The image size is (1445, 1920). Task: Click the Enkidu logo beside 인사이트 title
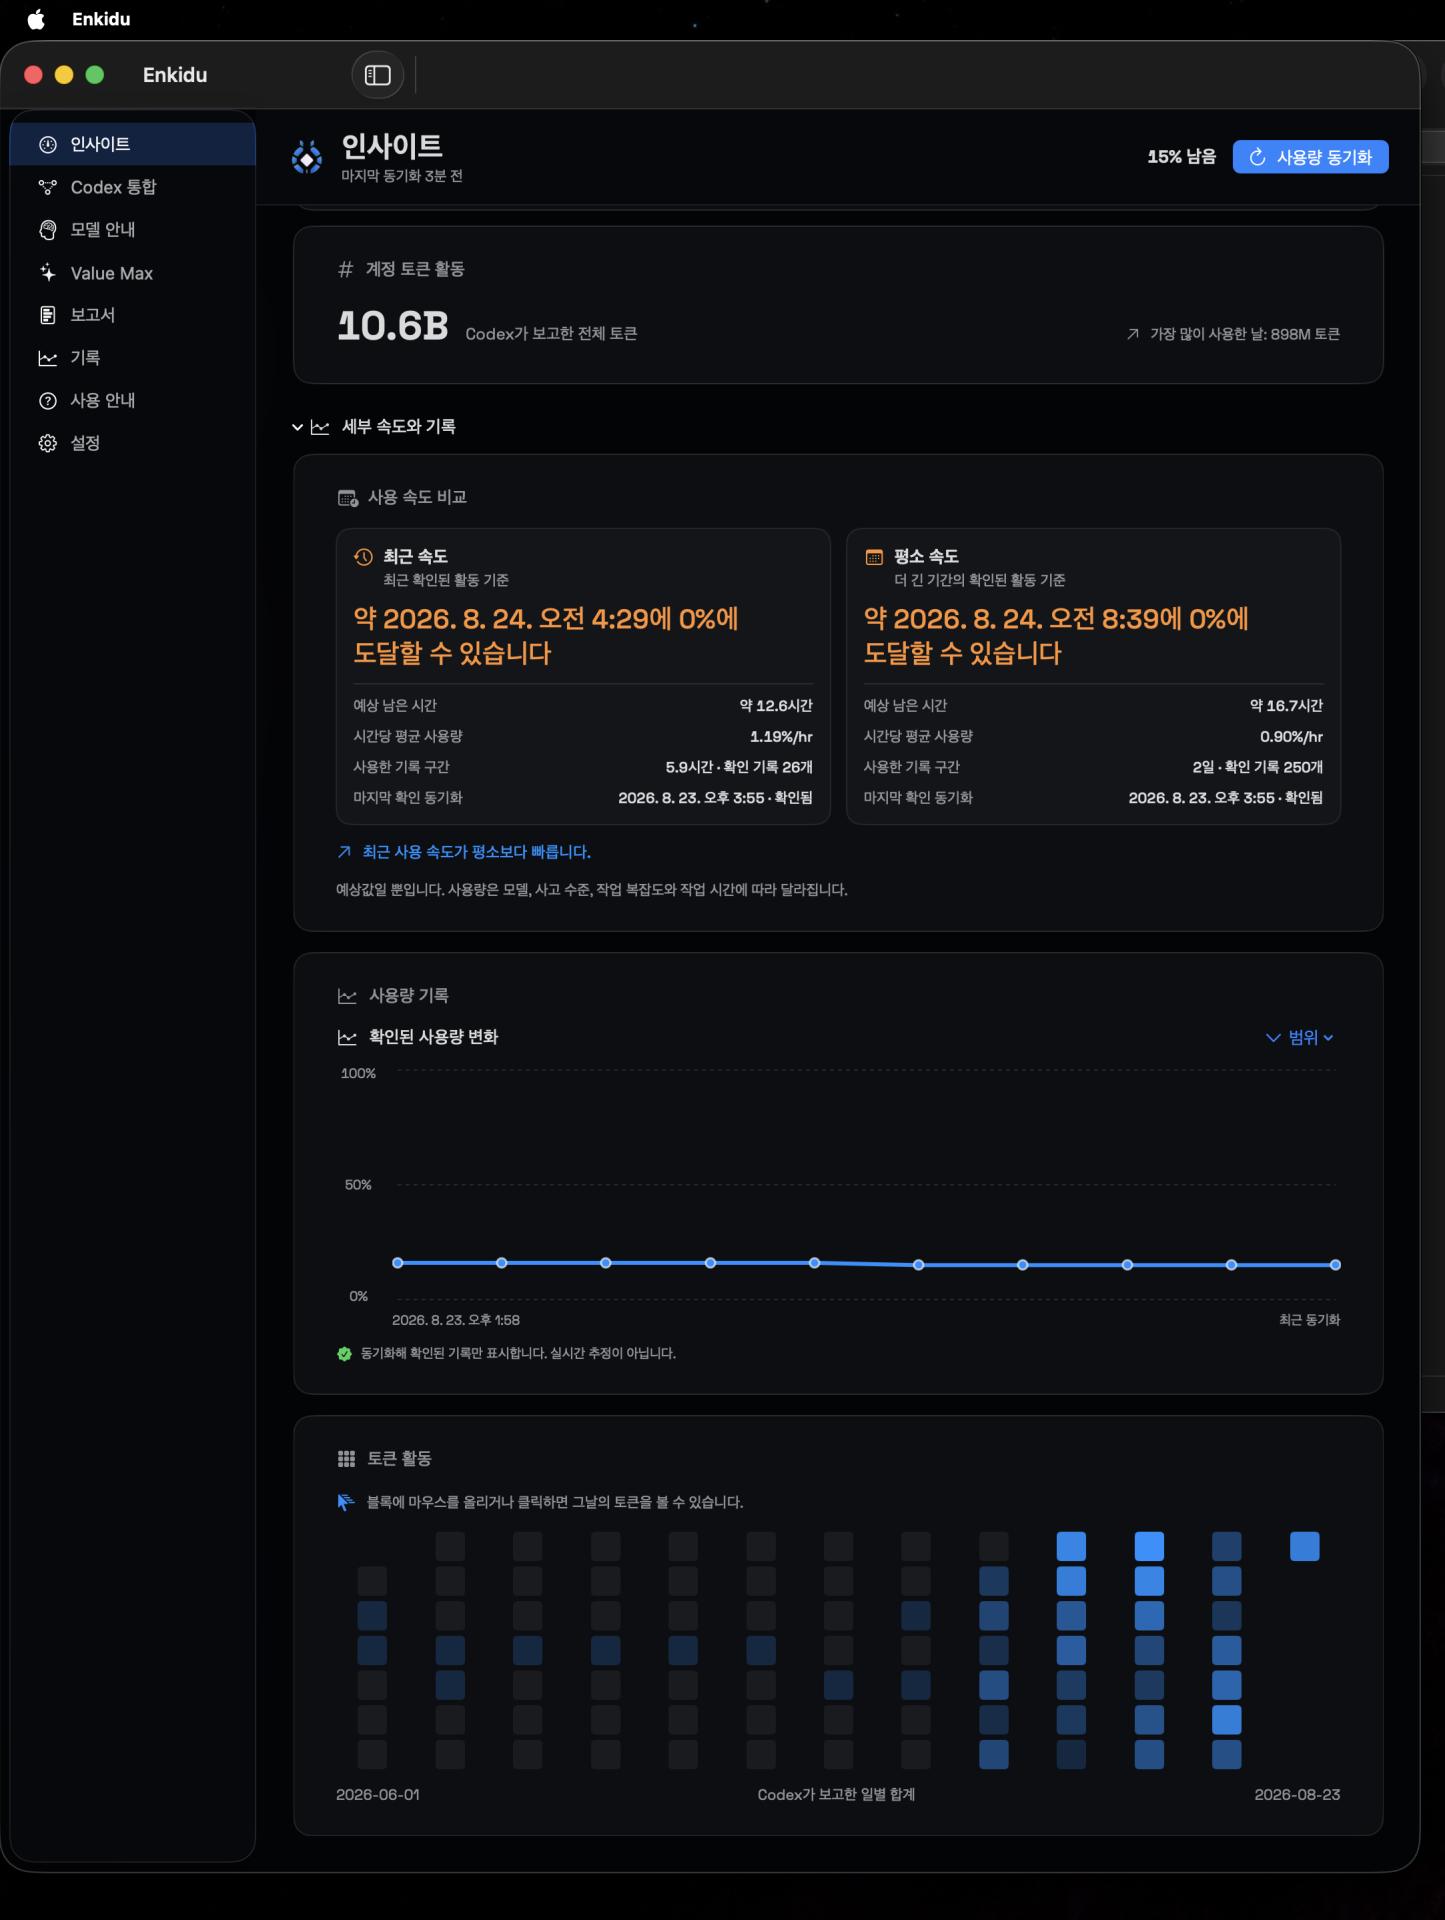click(x=307, y=157)
